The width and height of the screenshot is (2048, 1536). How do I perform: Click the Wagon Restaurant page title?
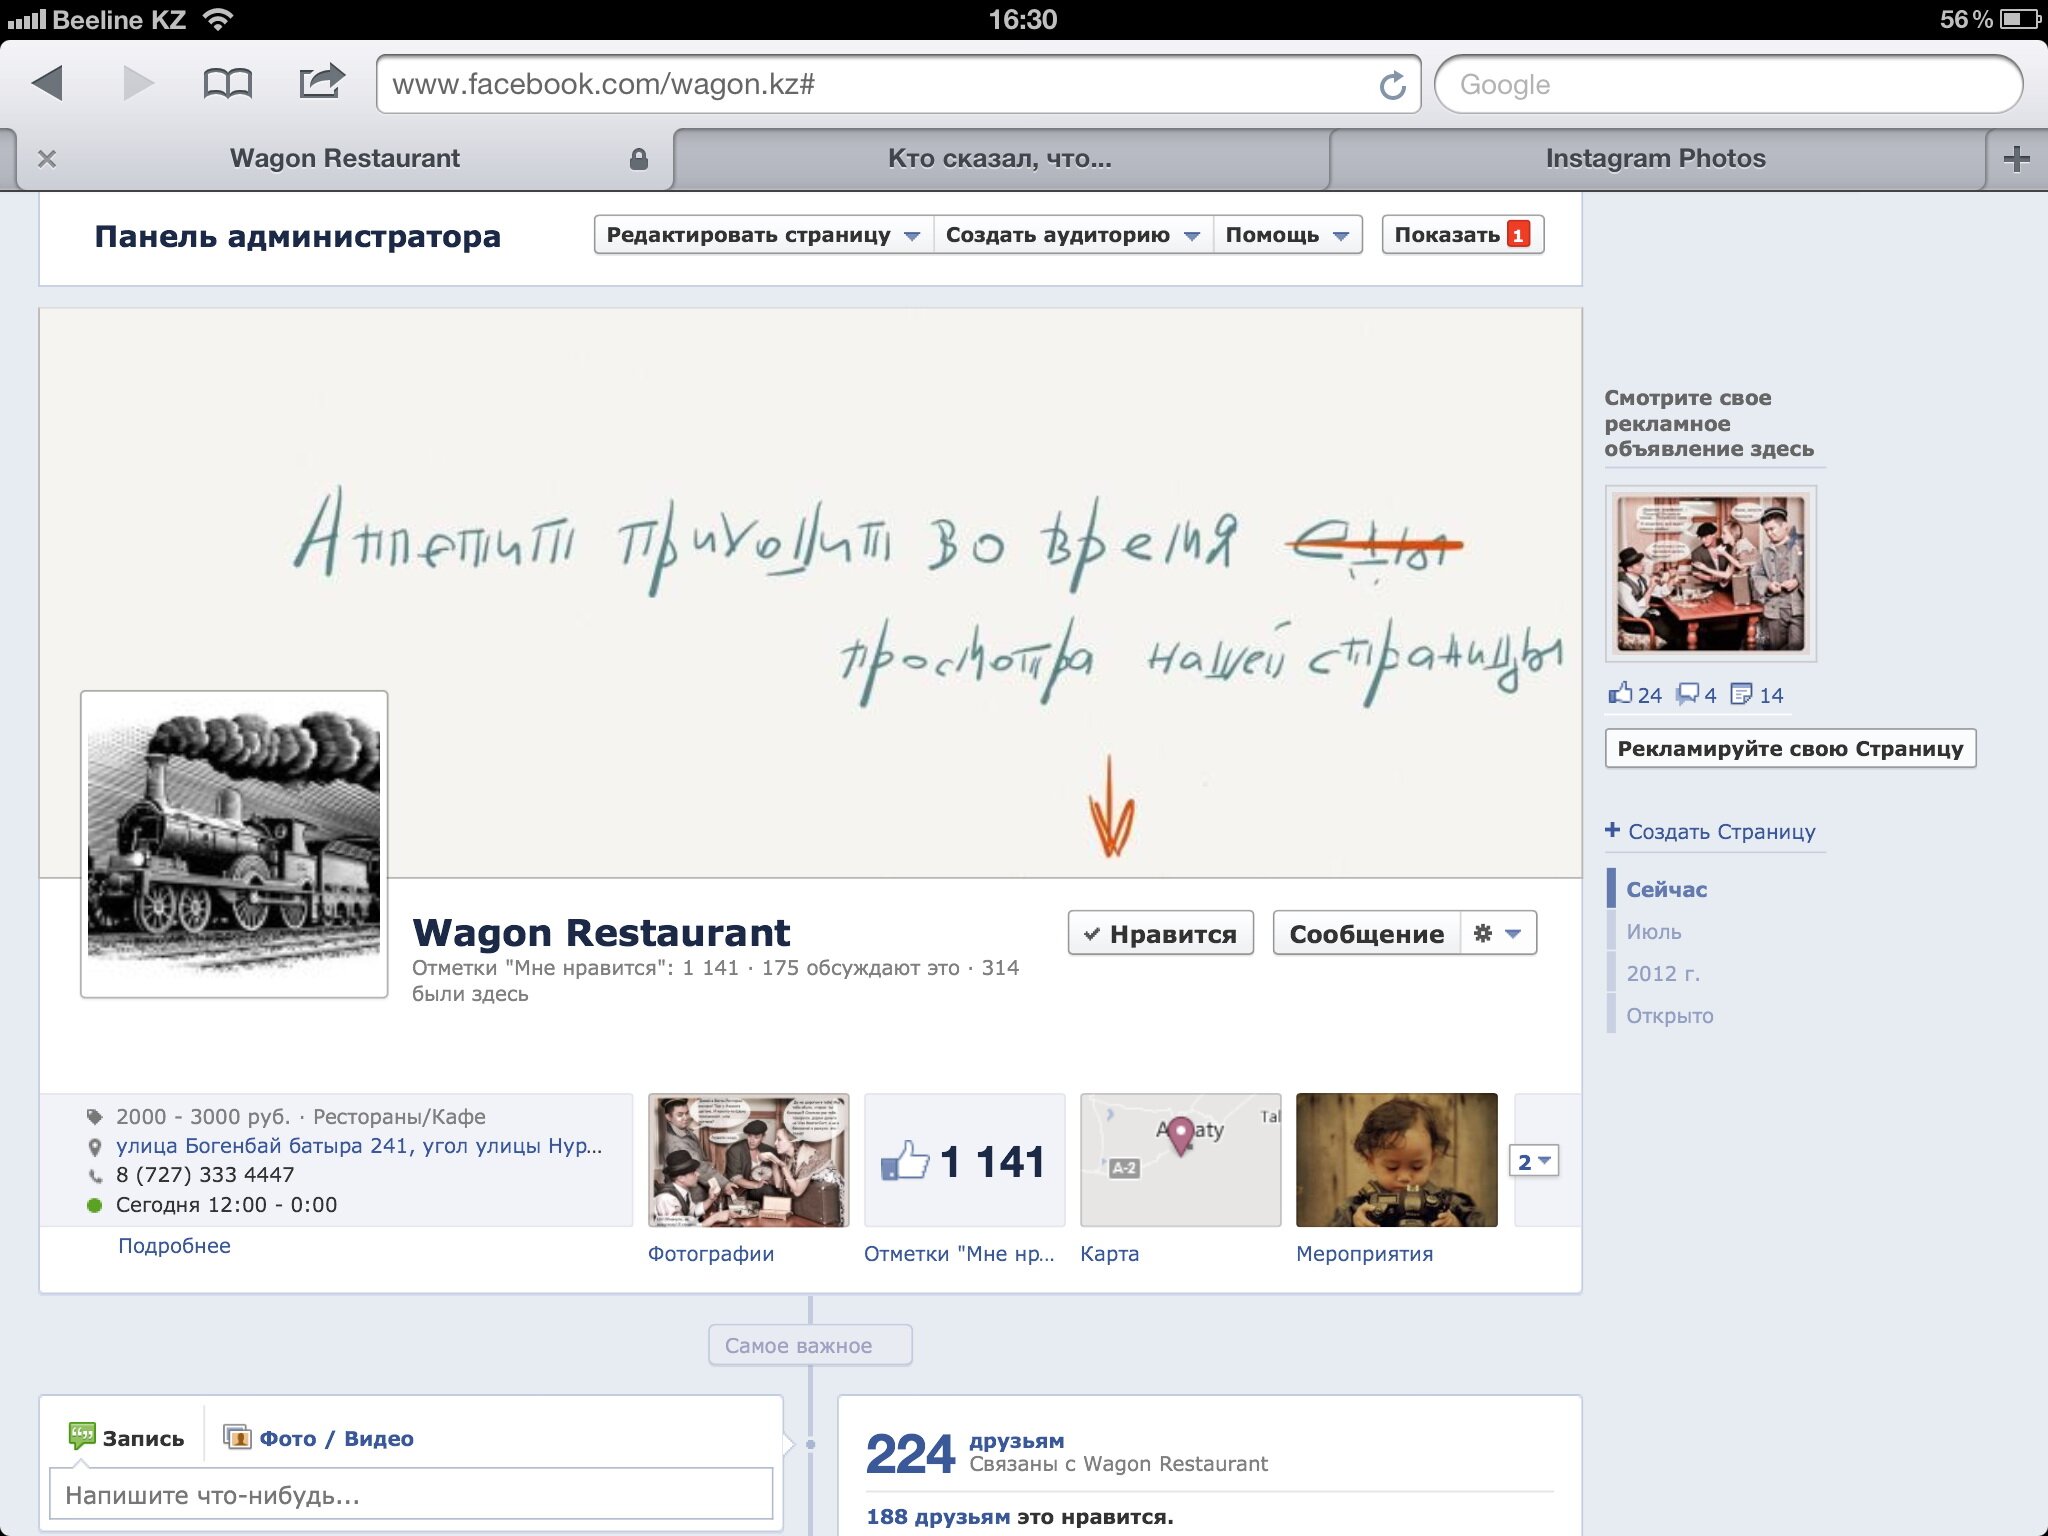pos(601,932)
